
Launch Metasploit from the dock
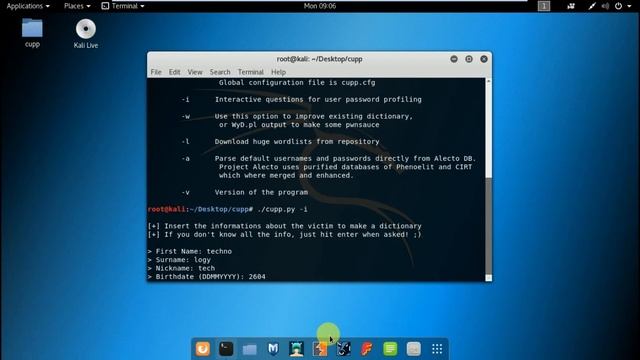tap(273, 349)
